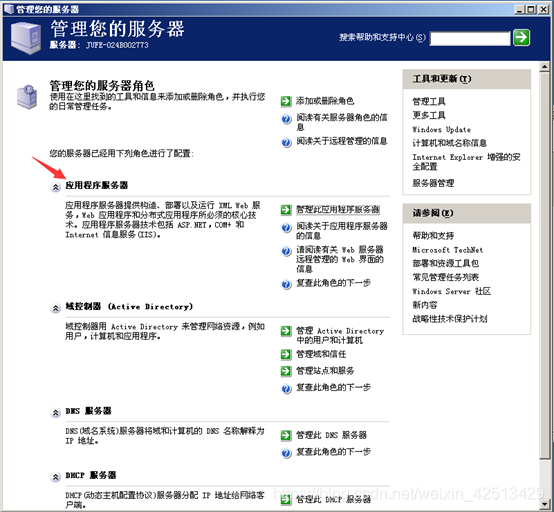Open Windows Update link
Image resolution: width=554 pixels, height=512 pixels.
click(x=441, y=129)
